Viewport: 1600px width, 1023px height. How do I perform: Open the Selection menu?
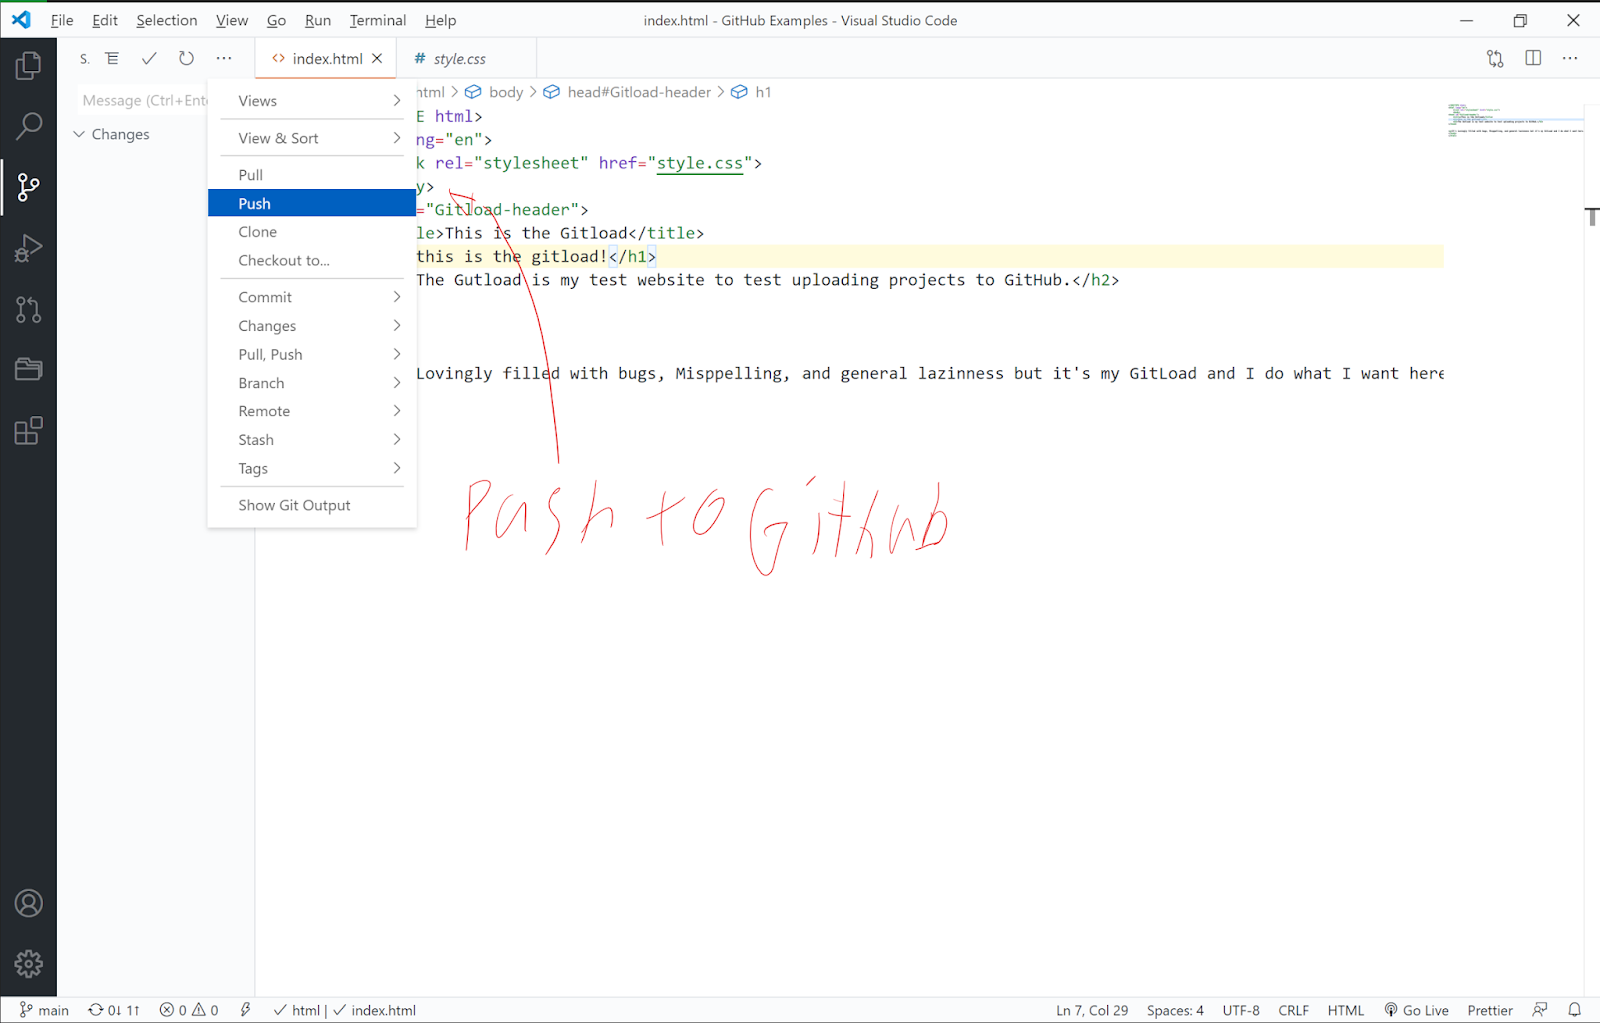pyautogui.click(x=167, y=20)
